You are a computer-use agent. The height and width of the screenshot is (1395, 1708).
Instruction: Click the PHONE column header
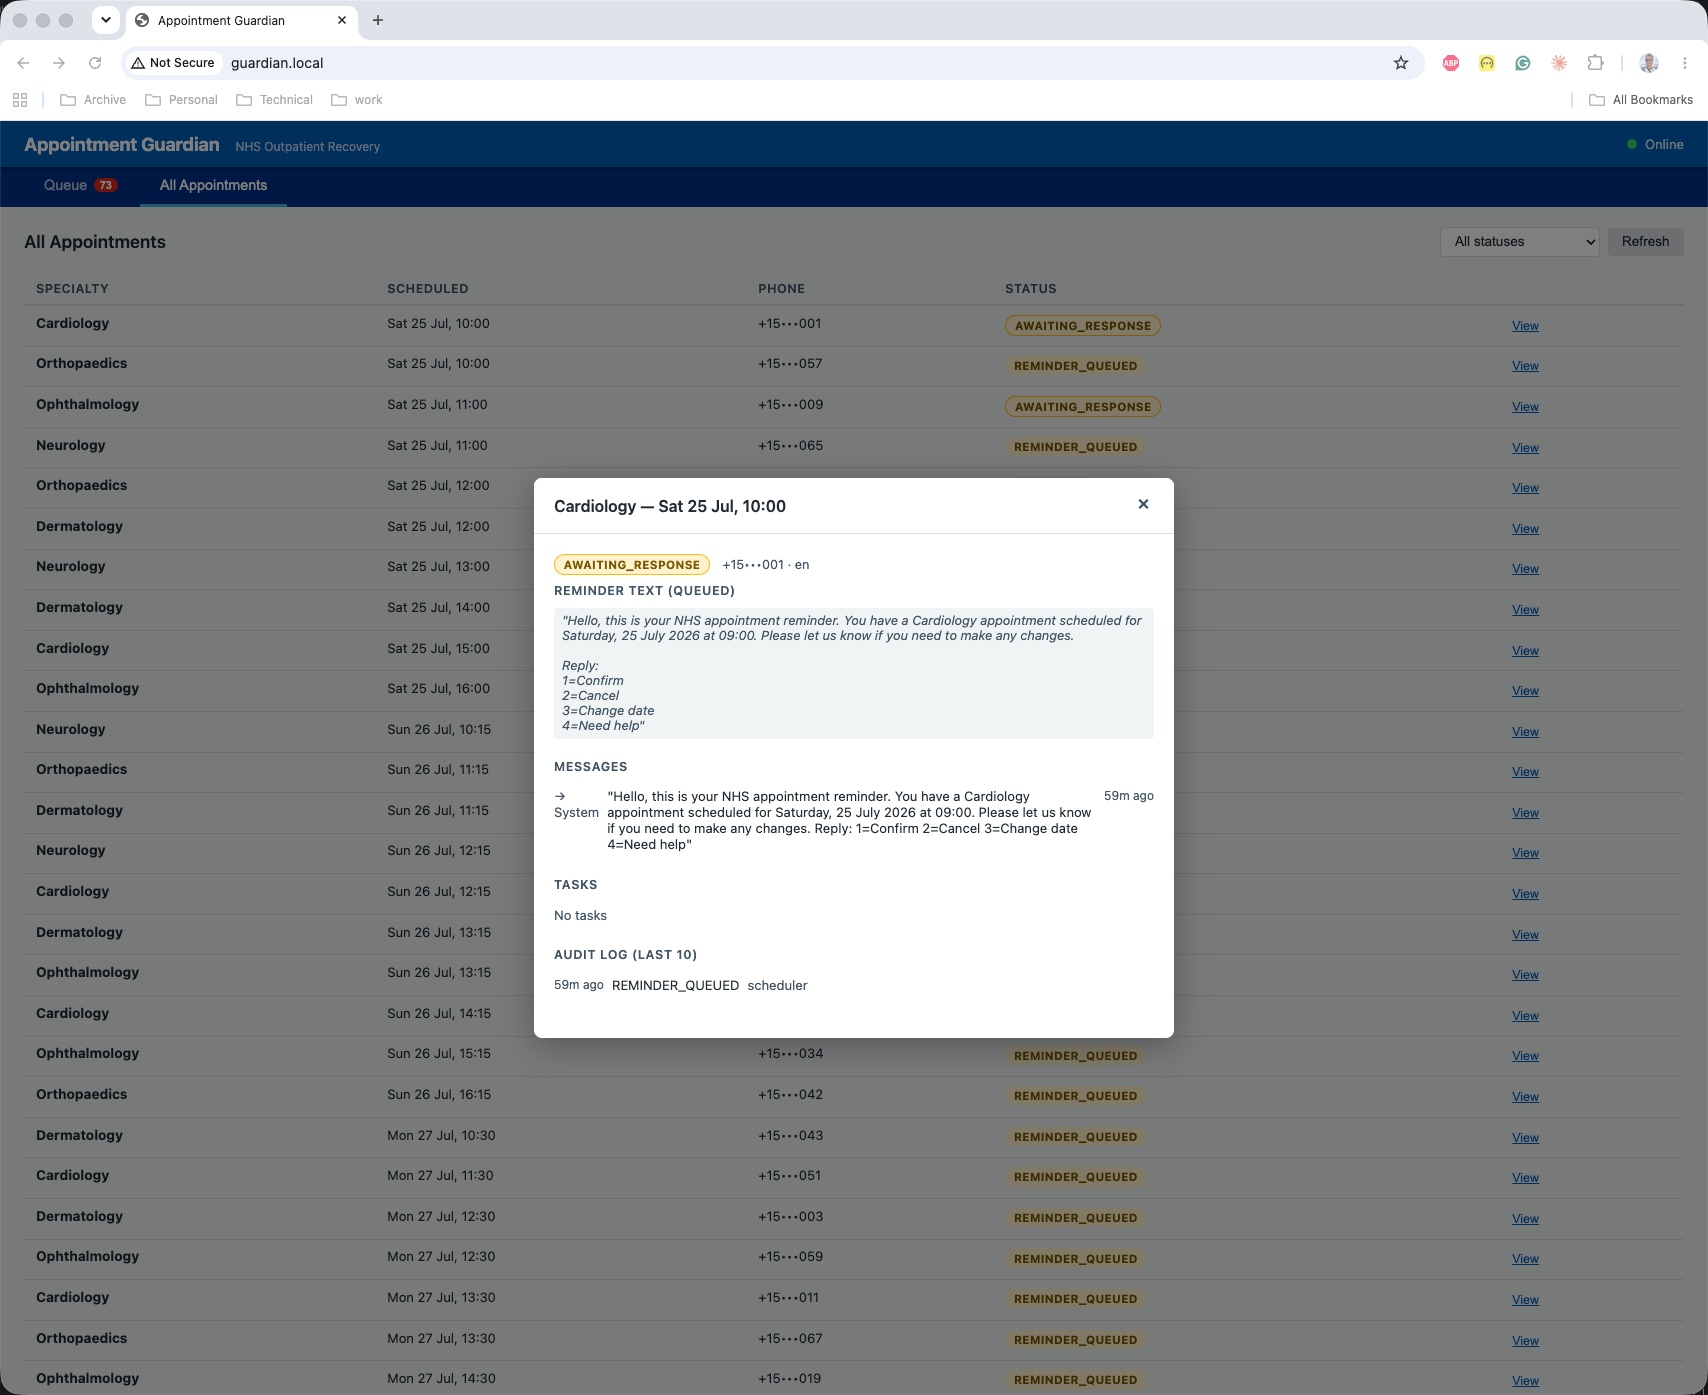(781, 288)
